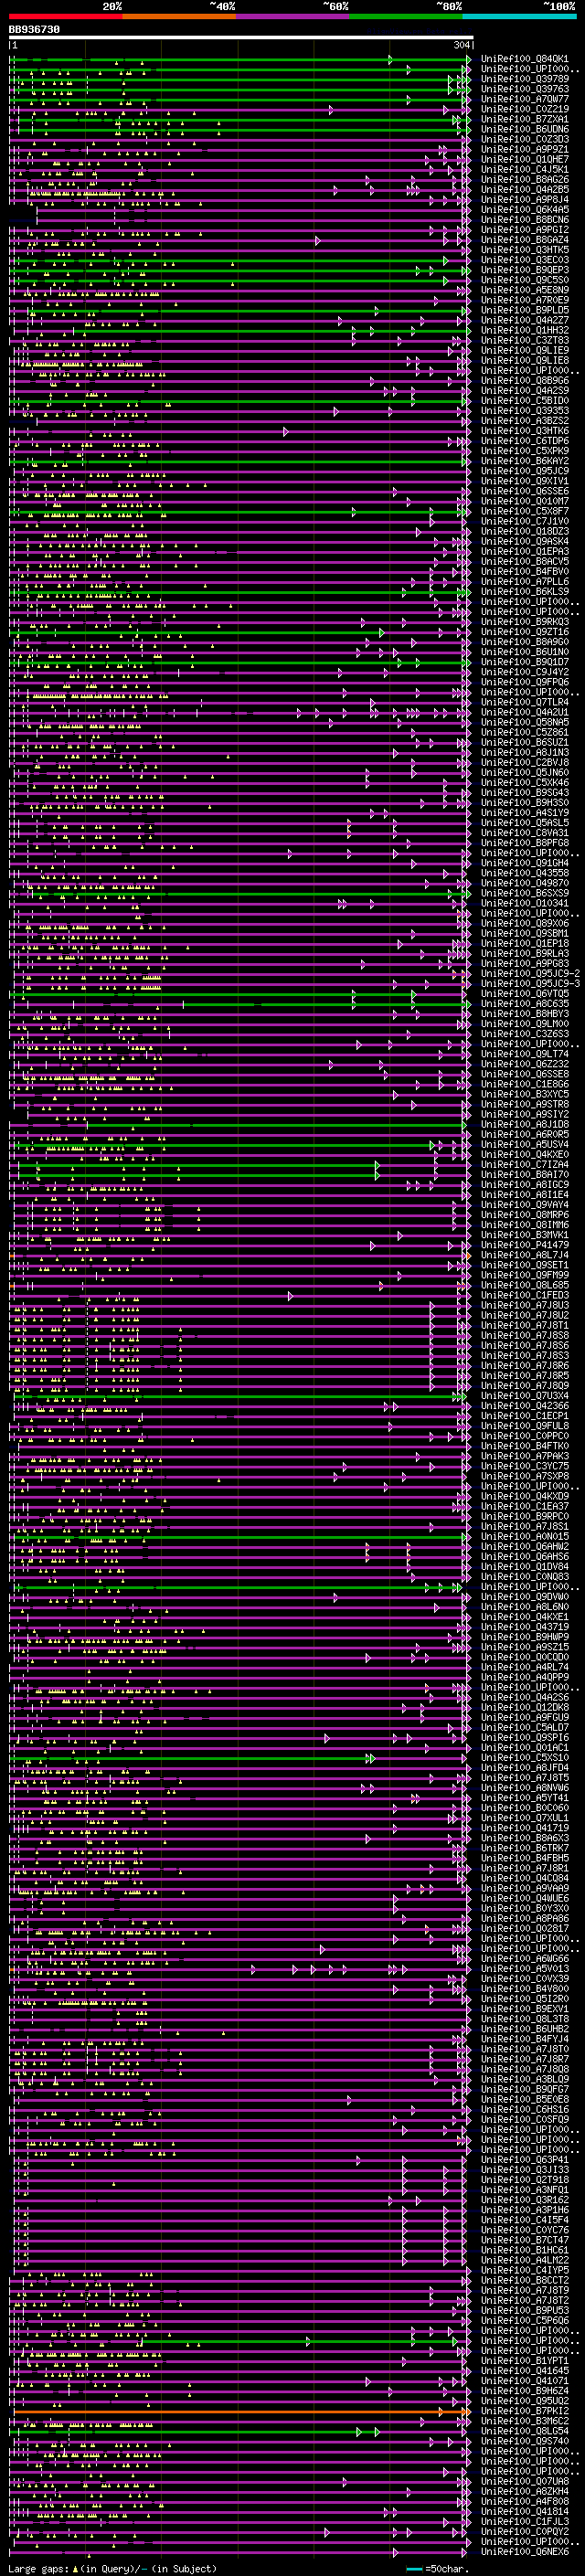
Task: Select the UniRef100_Q4KXD9 label
Action: click(x=525, y=1496)
